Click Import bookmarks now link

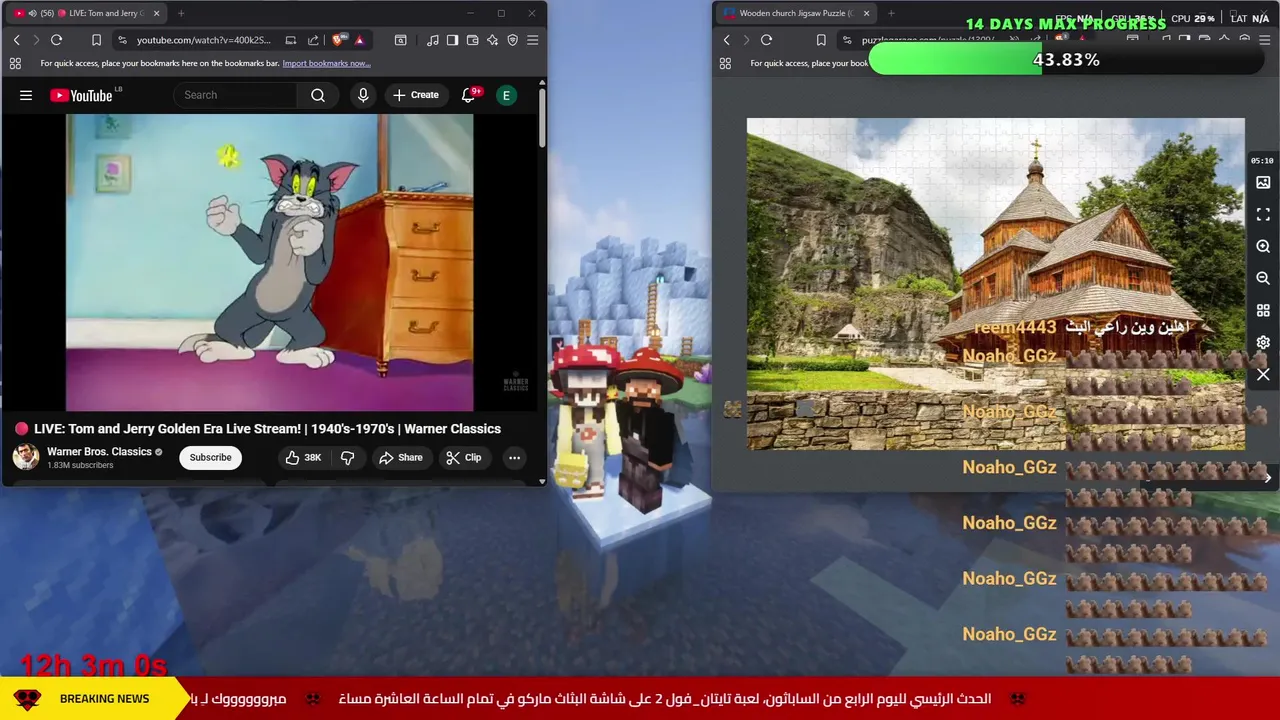pos(326,63)
